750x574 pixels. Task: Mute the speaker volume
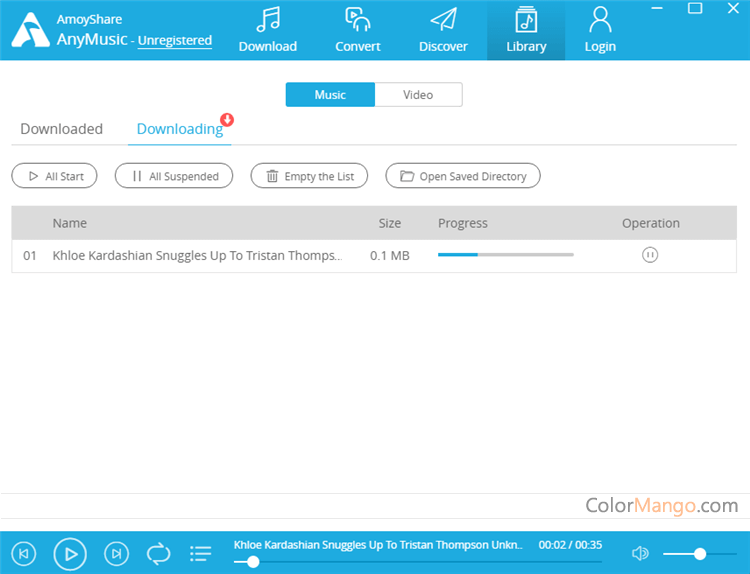click(640, 553)
